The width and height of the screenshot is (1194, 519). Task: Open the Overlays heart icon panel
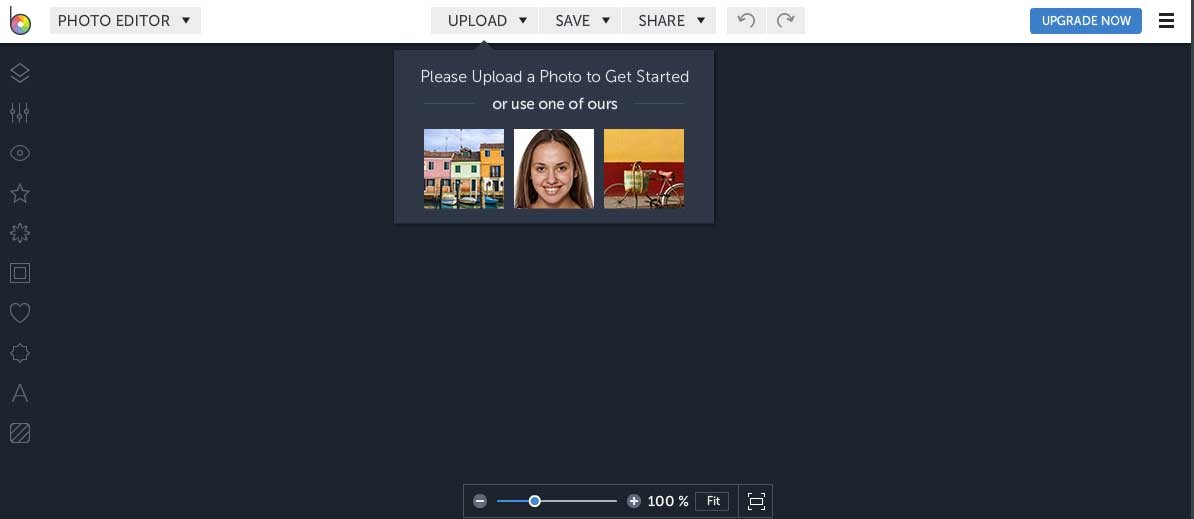tap(19, 313)
